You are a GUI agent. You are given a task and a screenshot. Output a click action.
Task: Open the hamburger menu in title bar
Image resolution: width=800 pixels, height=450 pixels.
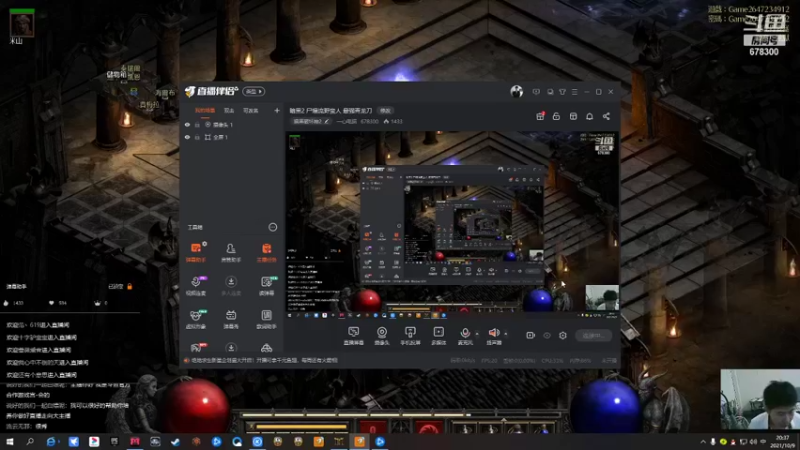tap(574, 92)
